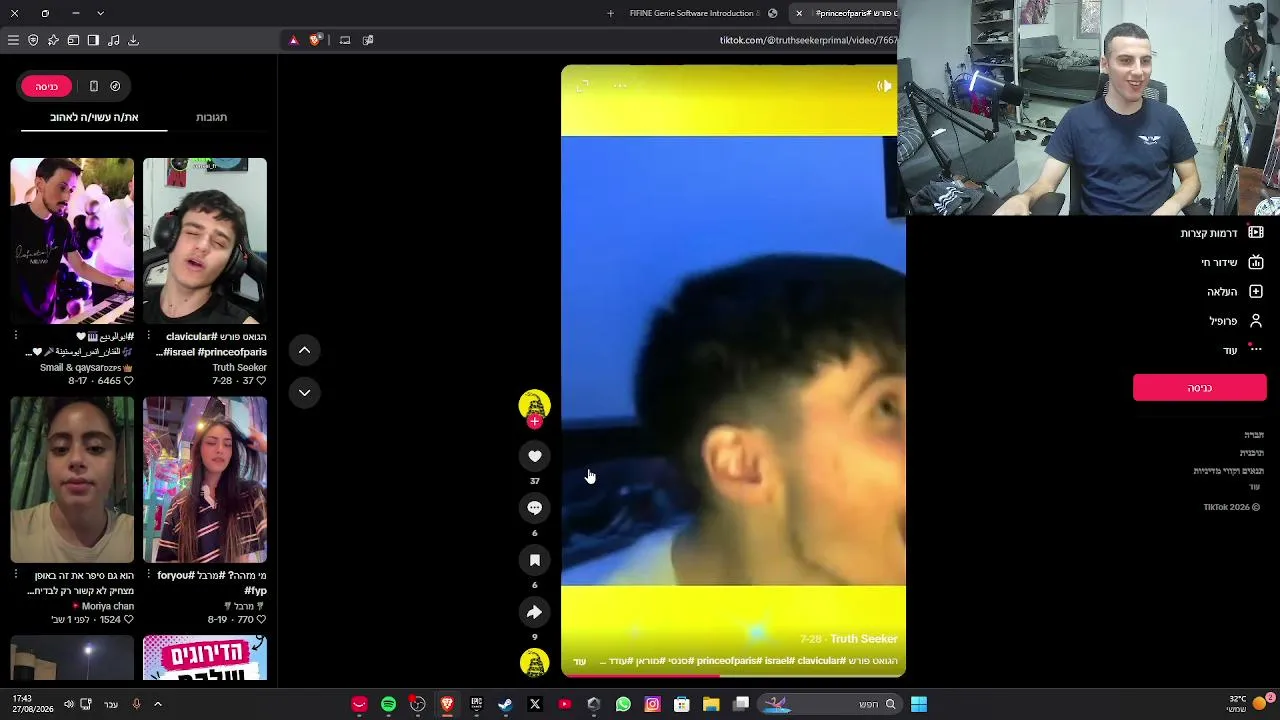
Task: Open Steam from the taskbar
Action: [506, 704]
